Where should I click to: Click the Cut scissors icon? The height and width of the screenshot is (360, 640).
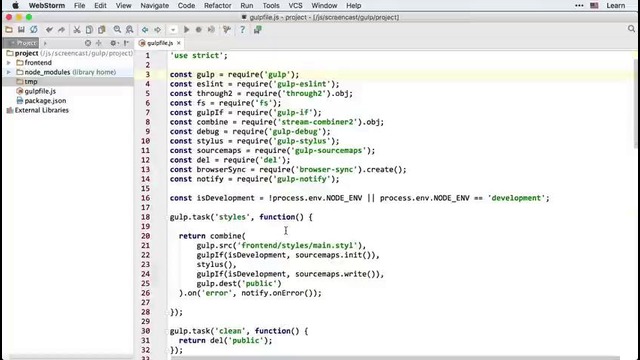click(77, 30)
